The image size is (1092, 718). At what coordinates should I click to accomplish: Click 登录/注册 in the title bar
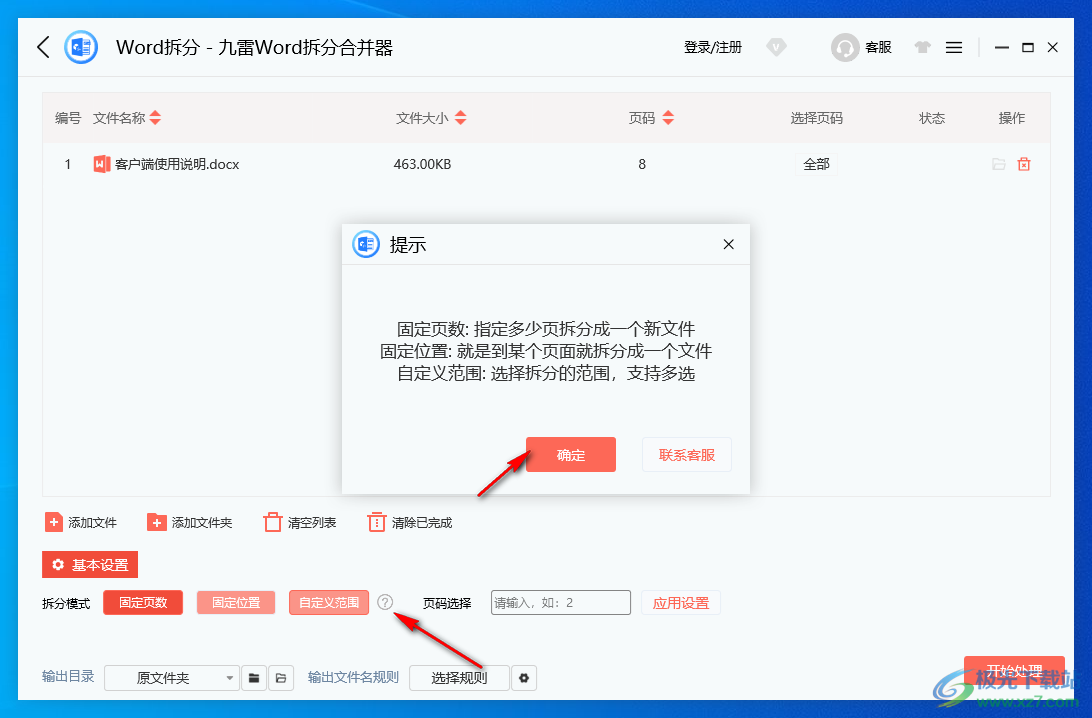(712, 46)
